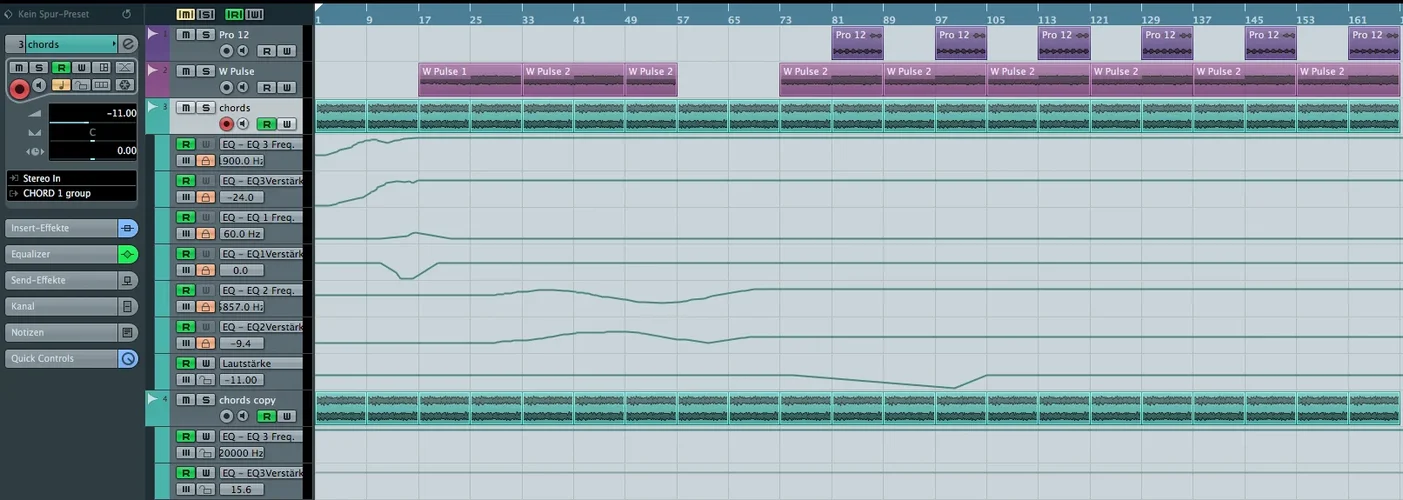Solo the W Pulse track
This screenshot has width=1403, height=500.
(x=205, y=71)
